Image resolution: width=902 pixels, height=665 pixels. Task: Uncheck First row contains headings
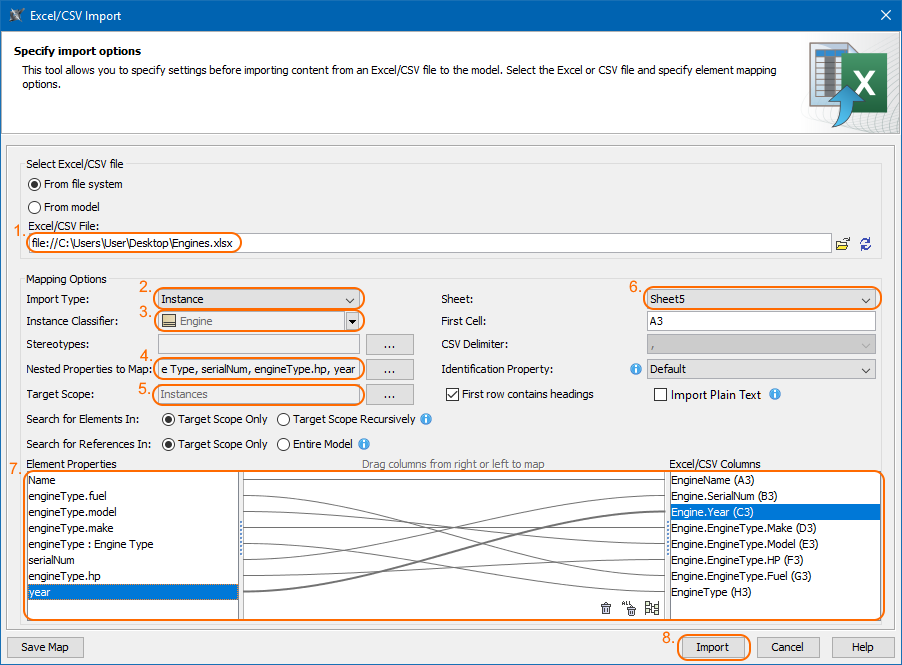[x=452, y=394]
